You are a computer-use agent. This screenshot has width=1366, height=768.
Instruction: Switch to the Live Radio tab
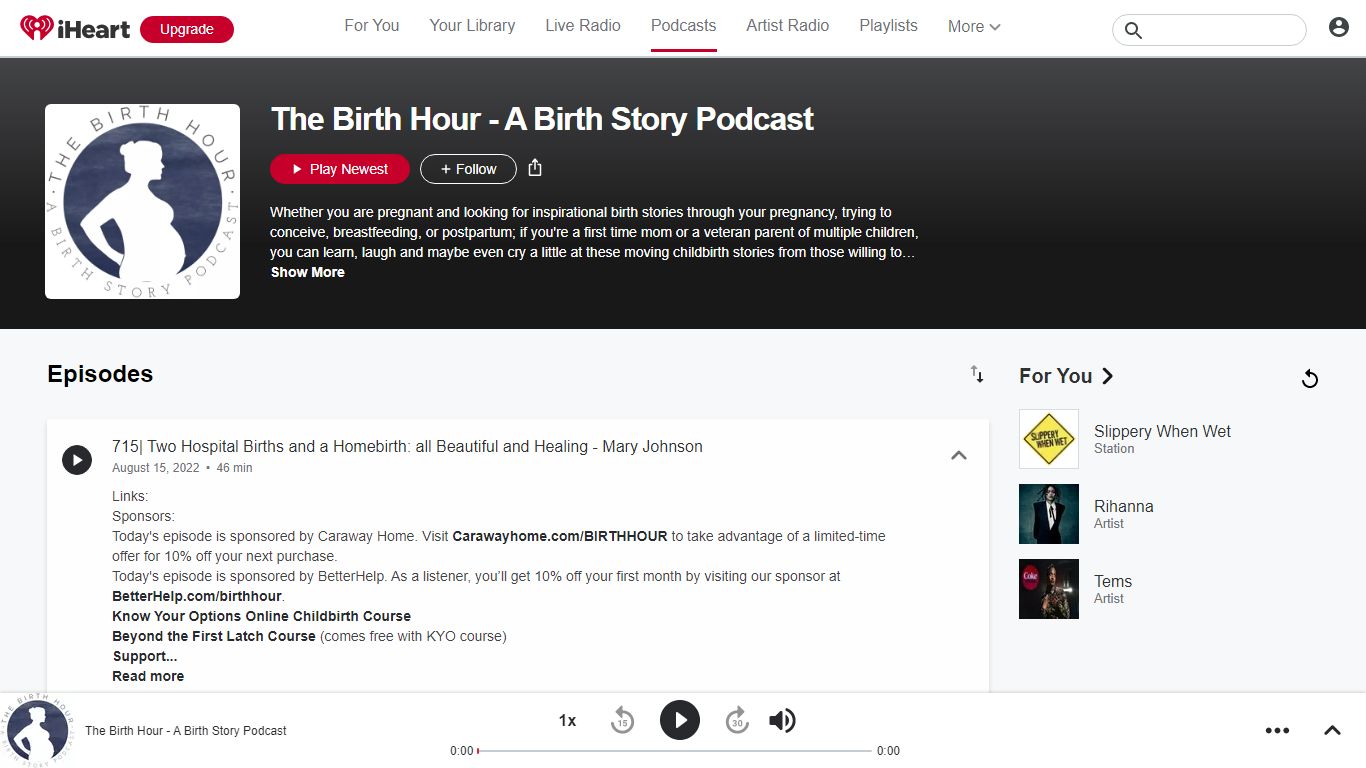point(583,26)
